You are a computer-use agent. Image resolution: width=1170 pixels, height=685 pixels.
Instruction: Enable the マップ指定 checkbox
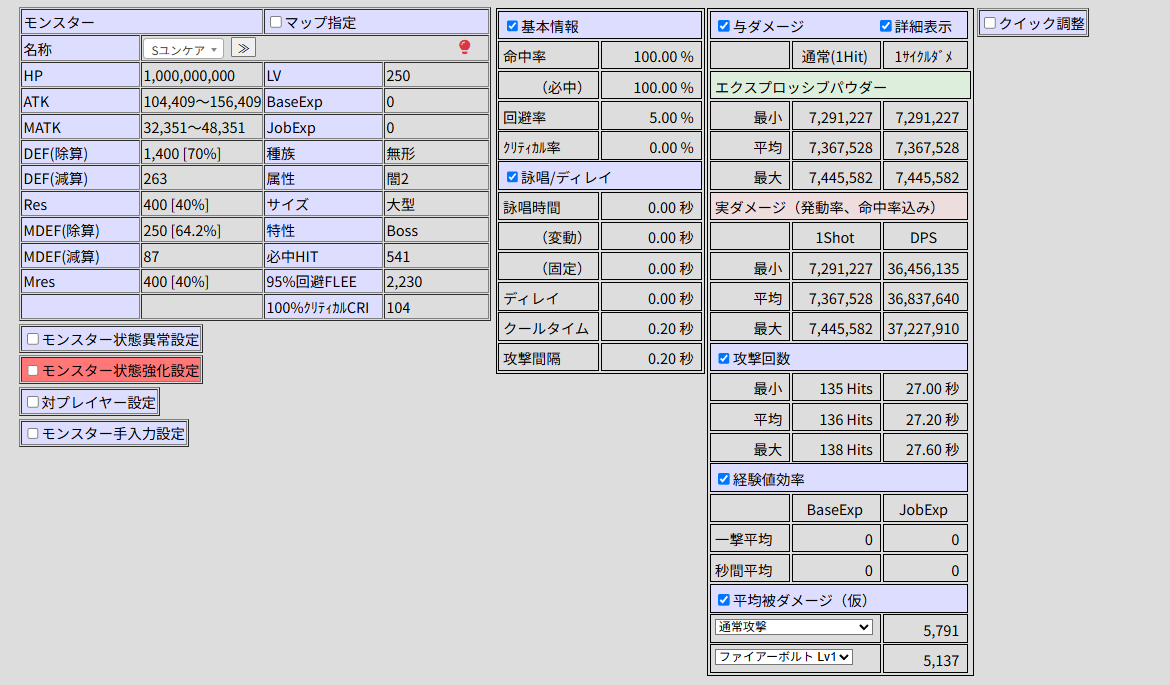coord(277,23)
